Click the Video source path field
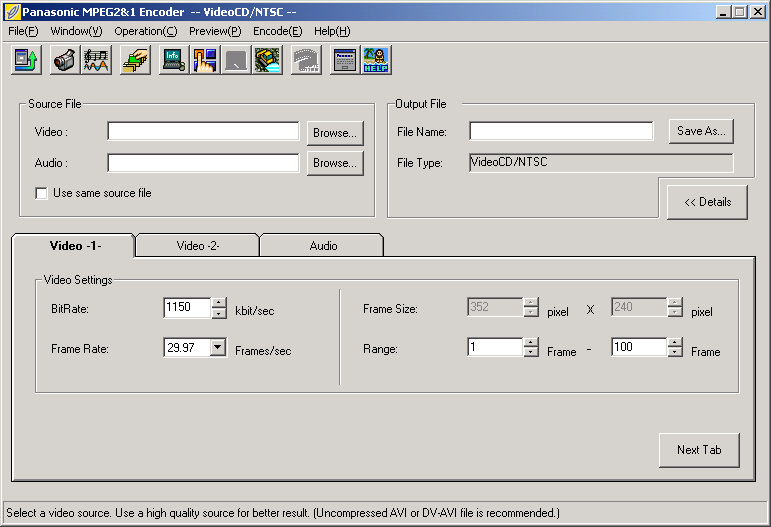Screen dimensions: 771x527 203,131
